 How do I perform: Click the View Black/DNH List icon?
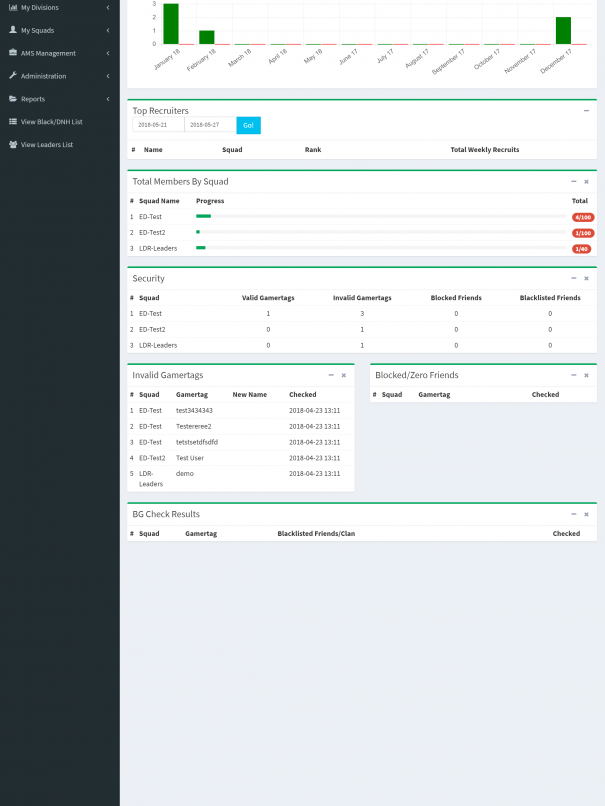12,122
